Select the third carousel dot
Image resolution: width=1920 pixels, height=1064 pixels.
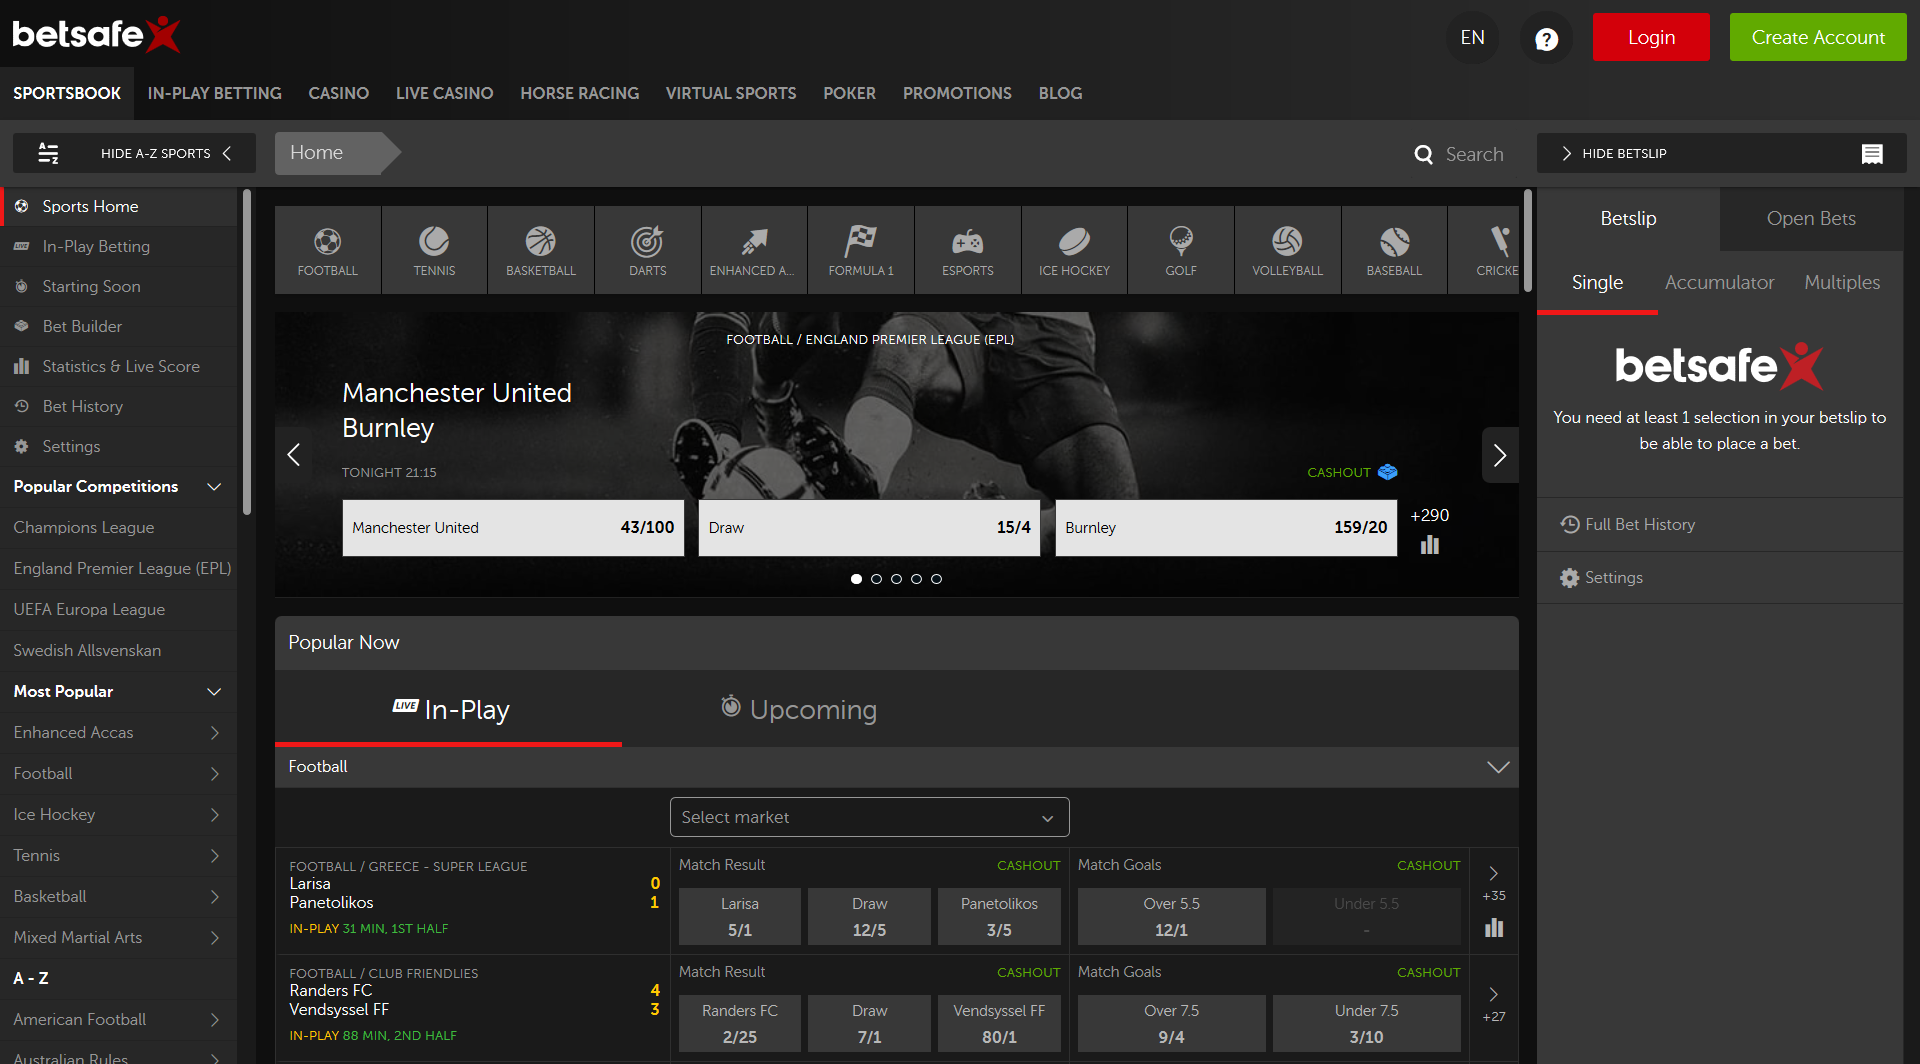[x=896, y=579]
